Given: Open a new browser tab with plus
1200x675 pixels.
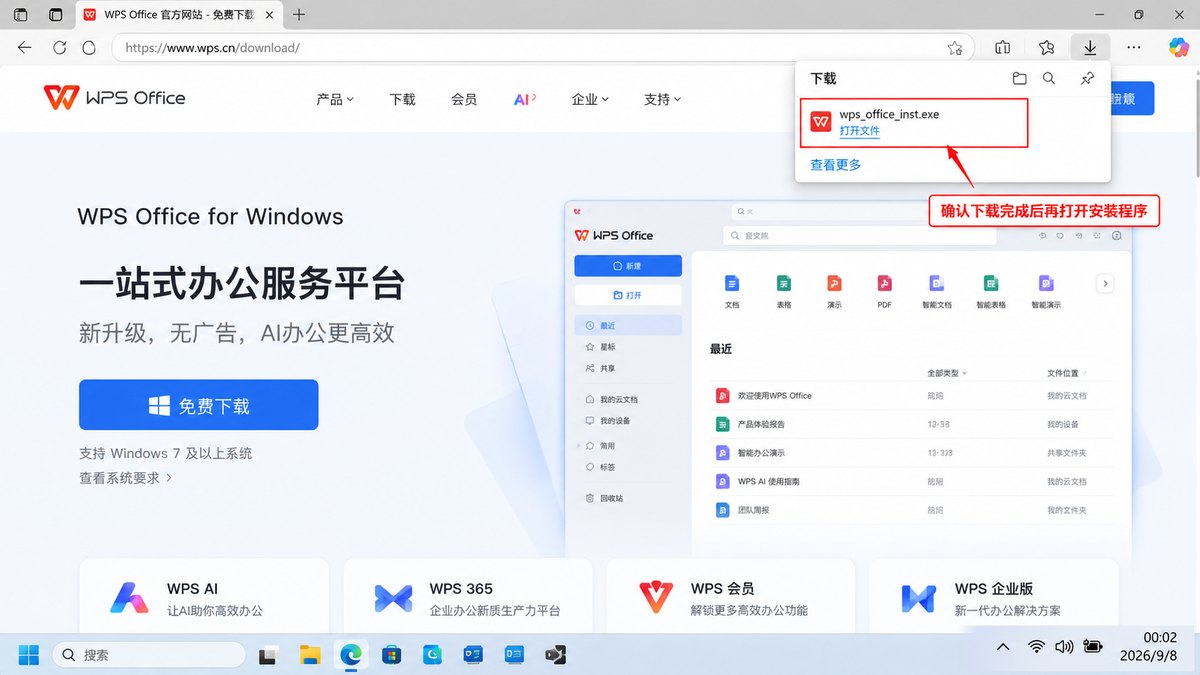Looking at the screenshot, I should coord(299,15).
